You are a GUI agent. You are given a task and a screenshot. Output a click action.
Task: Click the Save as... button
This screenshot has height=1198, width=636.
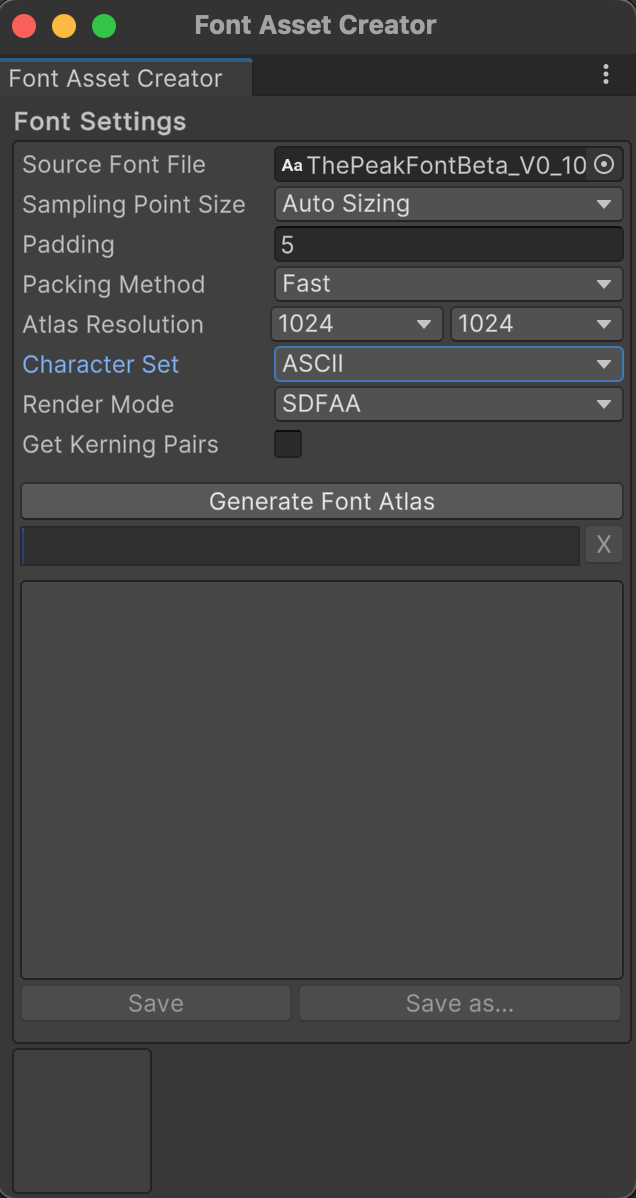[x=459, y=1003]
